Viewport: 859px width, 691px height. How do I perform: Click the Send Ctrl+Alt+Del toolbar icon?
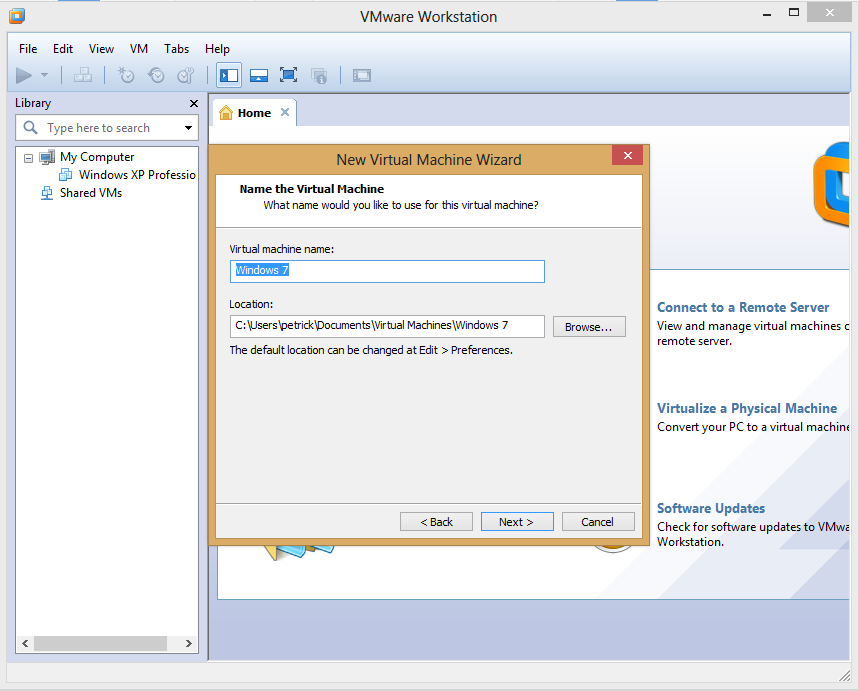click(x=83, y=75)
